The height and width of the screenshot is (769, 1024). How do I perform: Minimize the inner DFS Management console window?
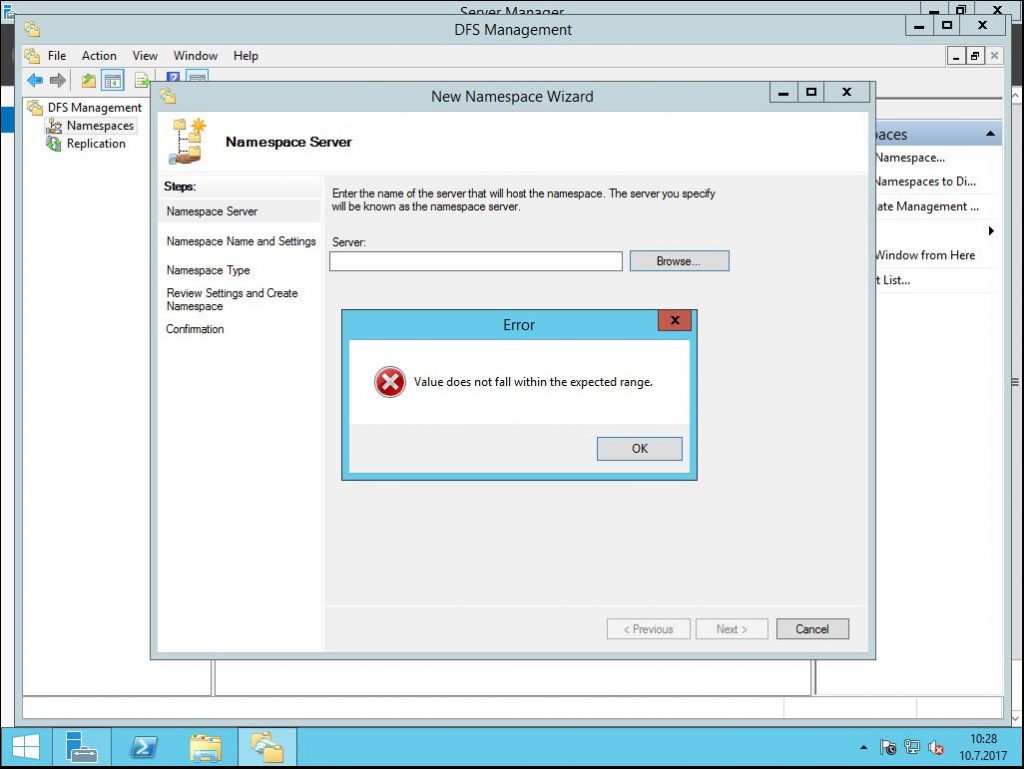point(956,56)
